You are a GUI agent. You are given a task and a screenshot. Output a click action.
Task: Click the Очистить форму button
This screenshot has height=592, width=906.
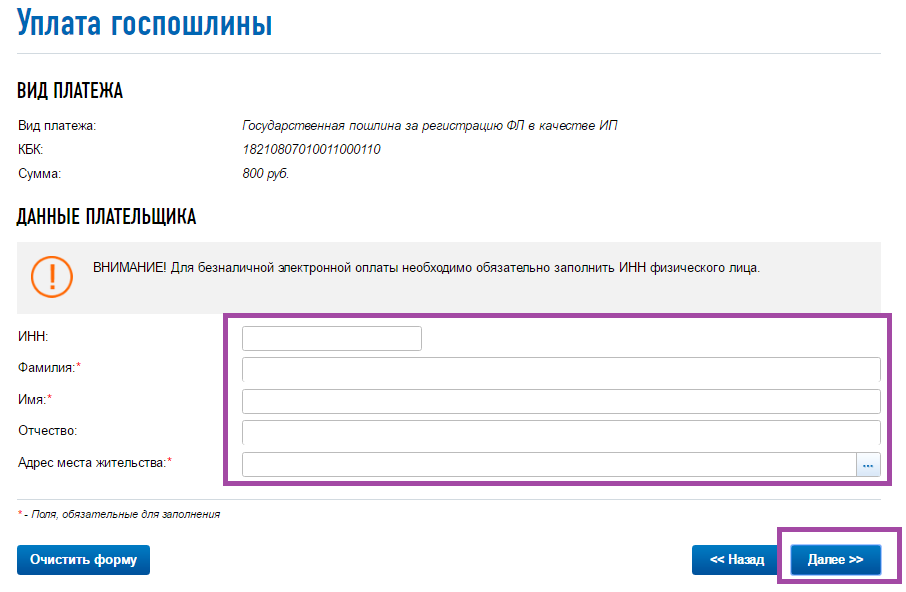point(83,560)
